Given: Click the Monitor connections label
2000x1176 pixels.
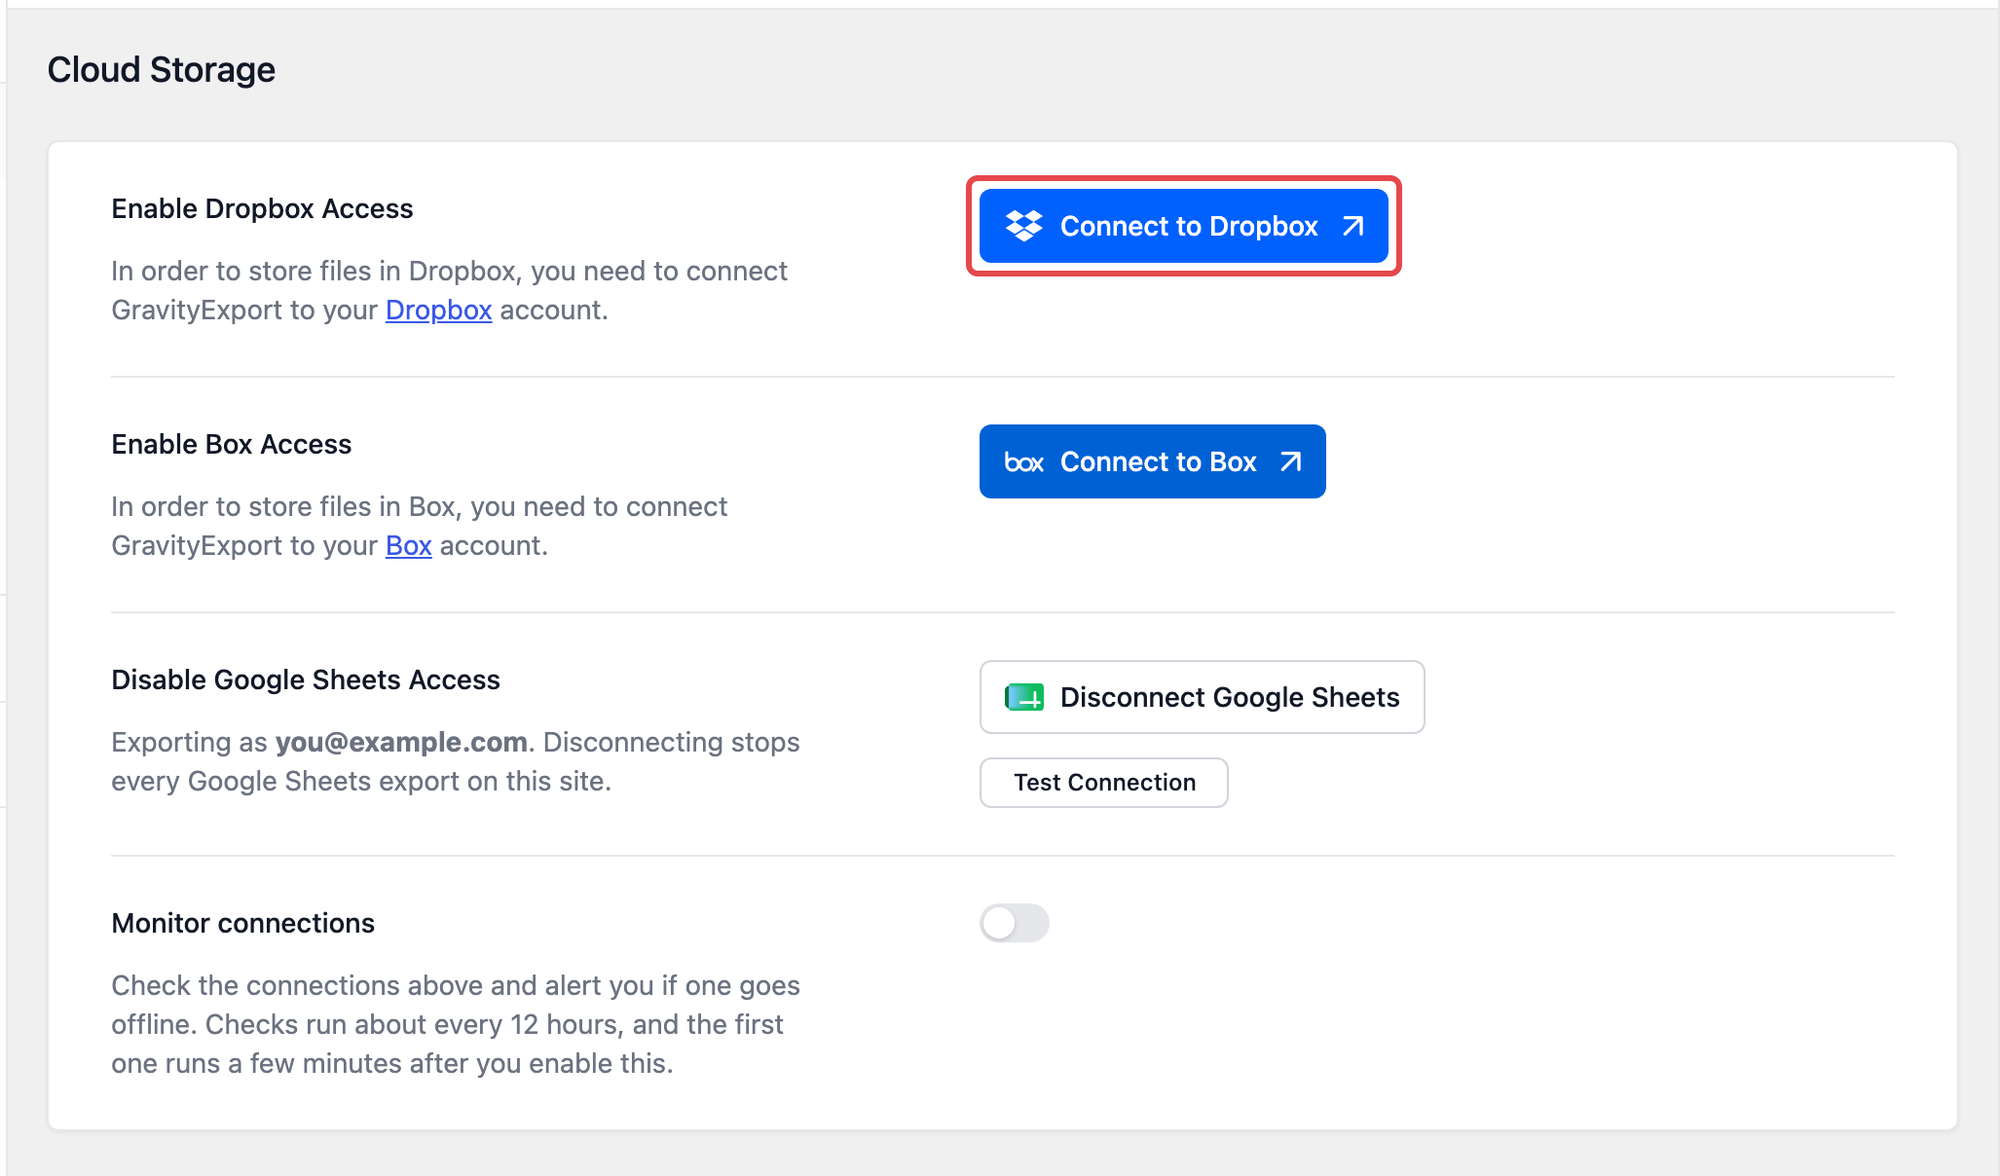Looking at the screenshot, I should click(243, 923).
